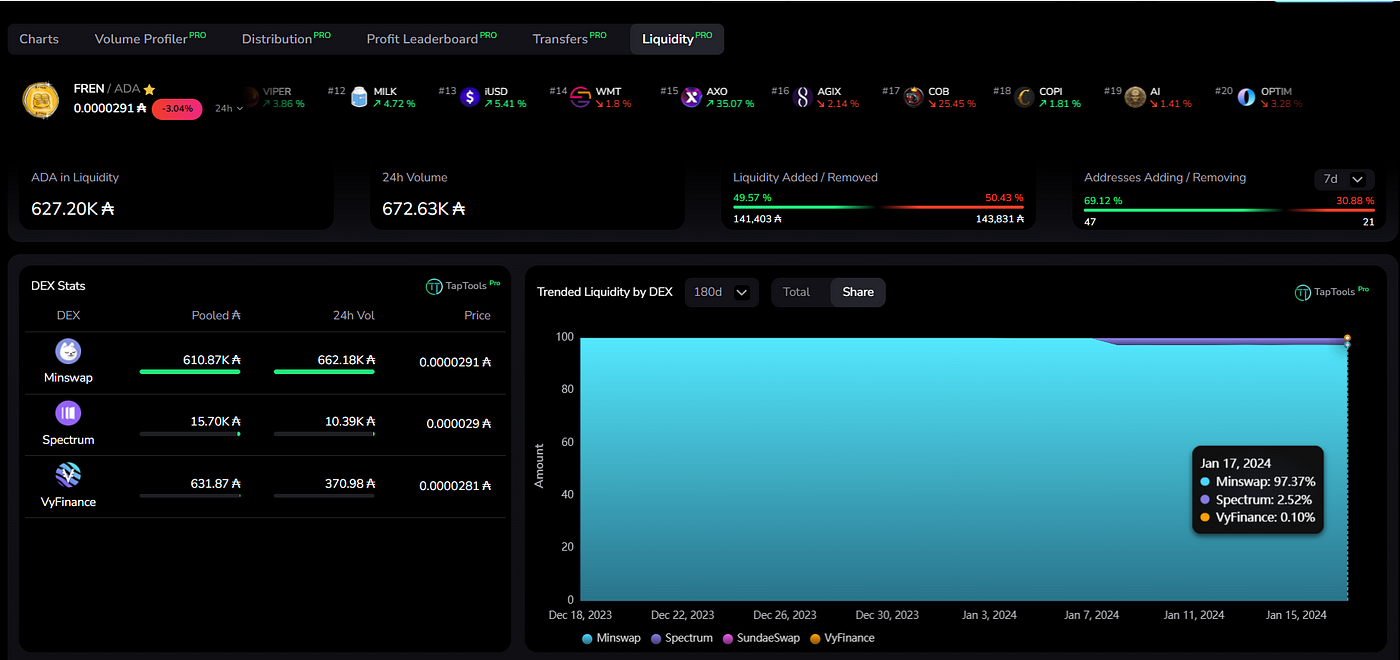Image resolution: width=1400 pixels, height=660 pixels.
Task: Open the Charts tab
Action: click(x=39, y=39)
